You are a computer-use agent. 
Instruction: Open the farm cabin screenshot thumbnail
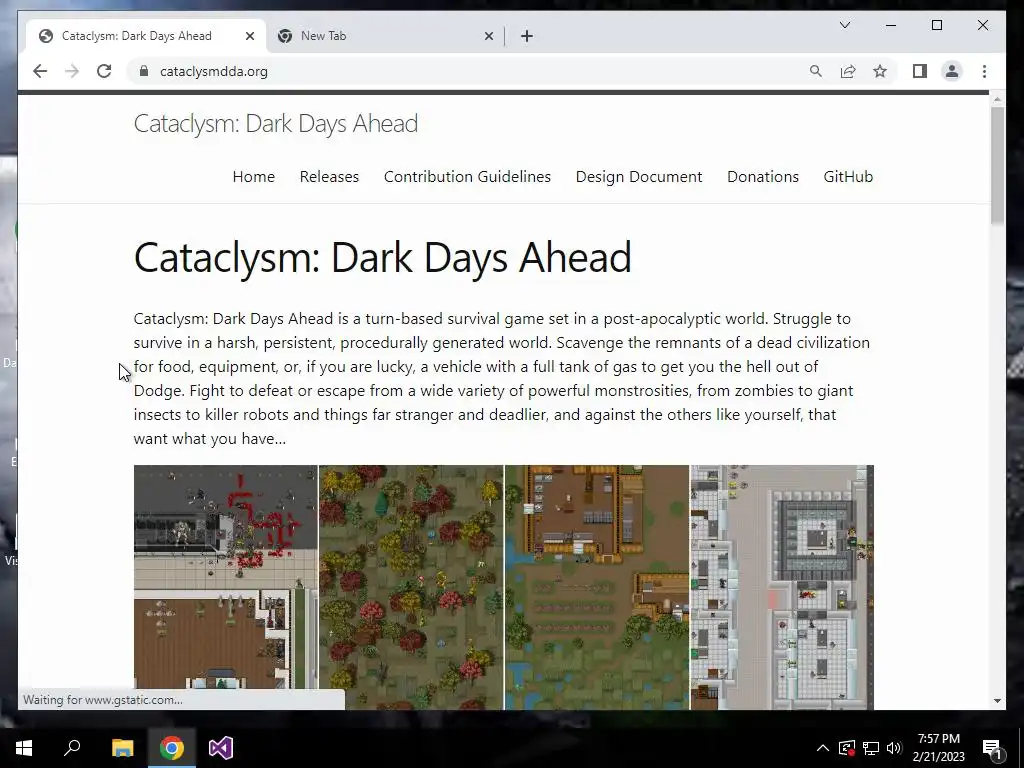597,587
